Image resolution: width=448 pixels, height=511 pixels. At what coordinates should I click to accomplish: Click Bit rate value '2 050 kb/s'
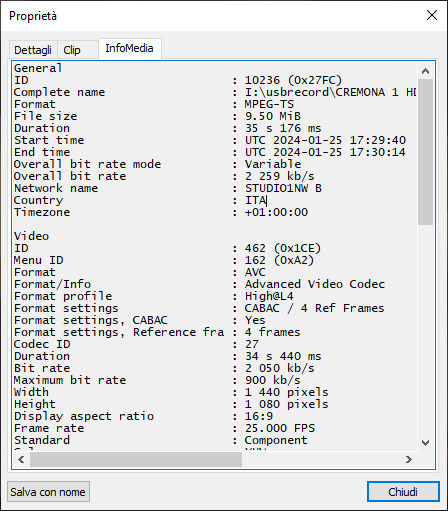tap(280, 368)
